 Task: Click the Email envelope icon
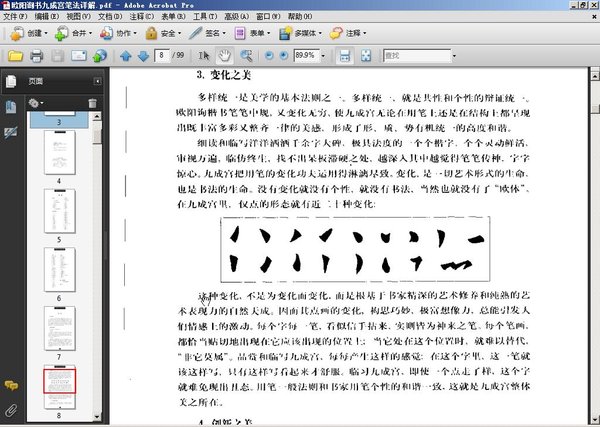78,56
